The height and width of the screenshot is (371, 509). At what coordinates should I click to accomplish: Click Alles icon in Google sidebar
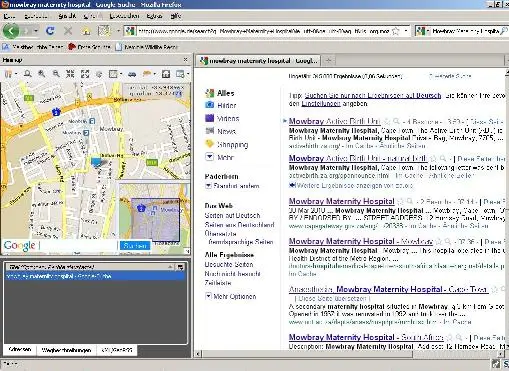coord(210,93)
